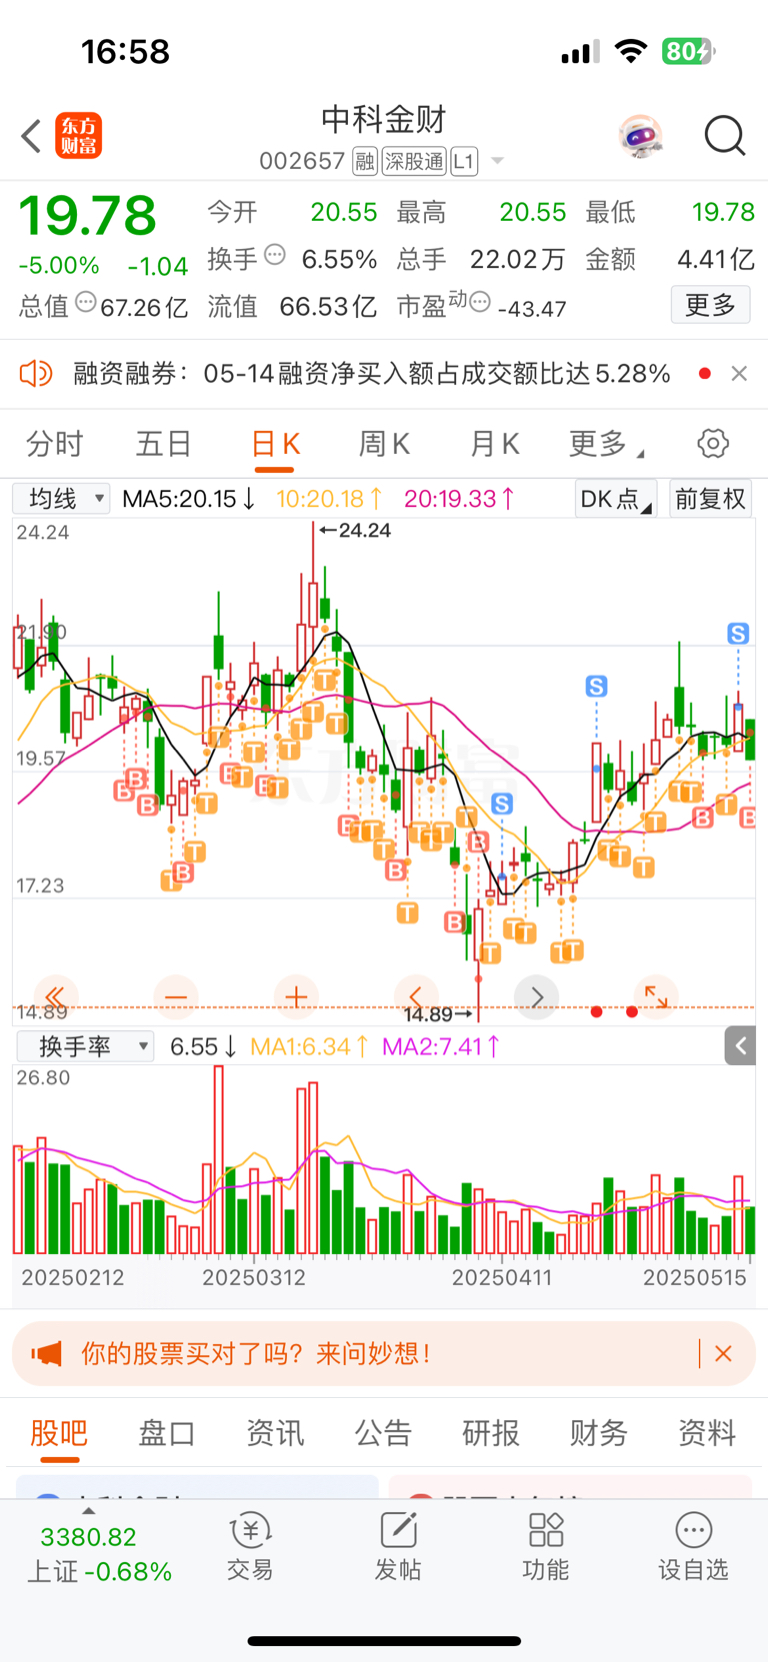Expand the 更多 chart period menu

click(x=605, y=443)
